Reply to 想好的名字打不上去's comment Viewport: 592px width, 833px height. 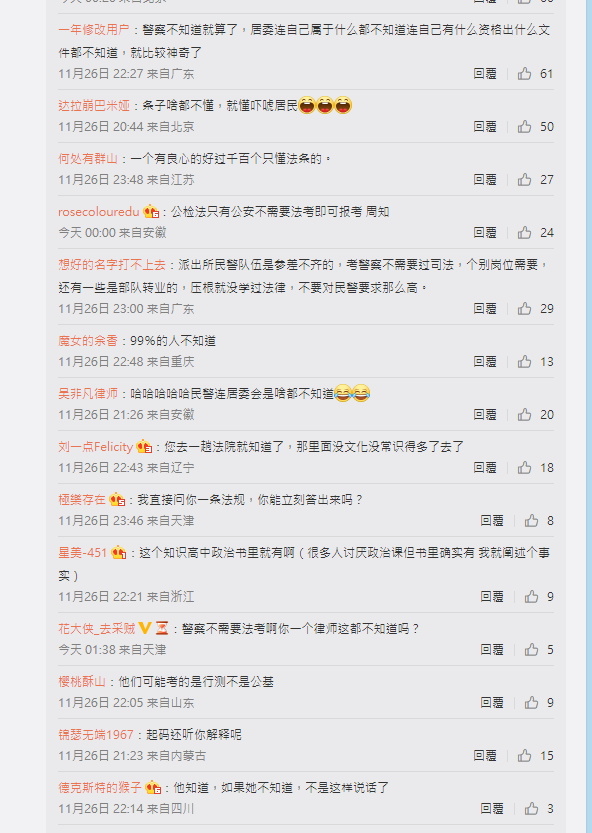485,308
